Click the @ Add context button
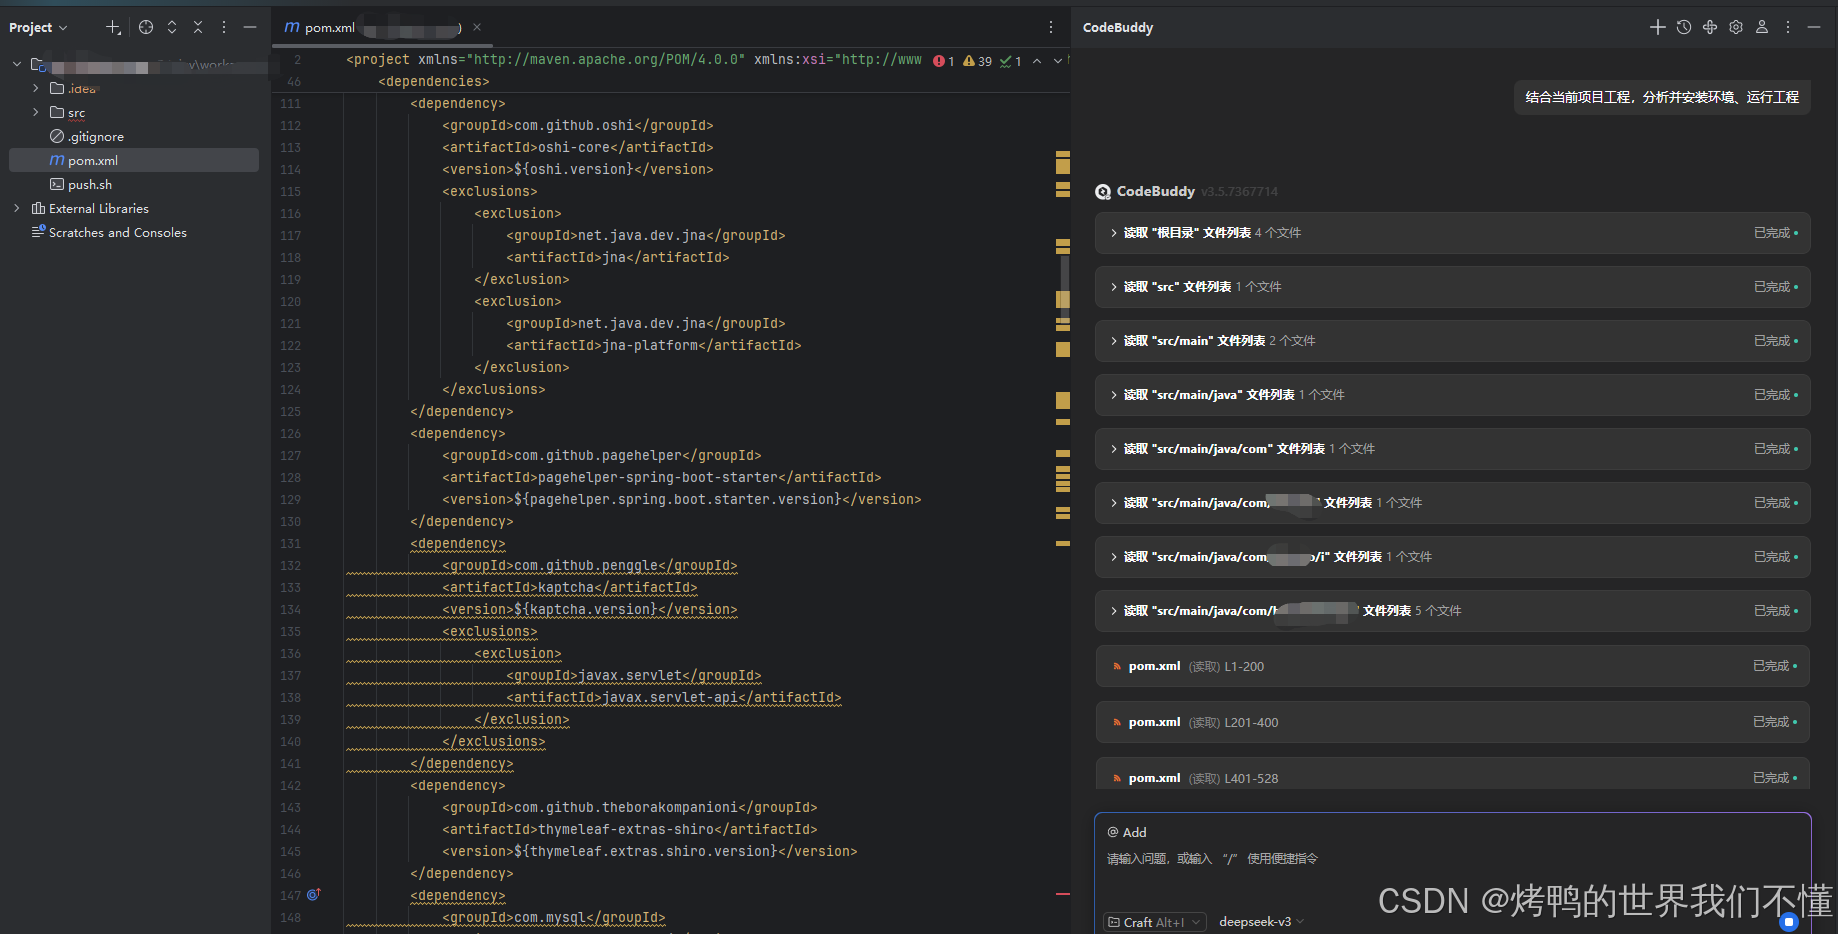The image size is (1838, 934). 1127,832
